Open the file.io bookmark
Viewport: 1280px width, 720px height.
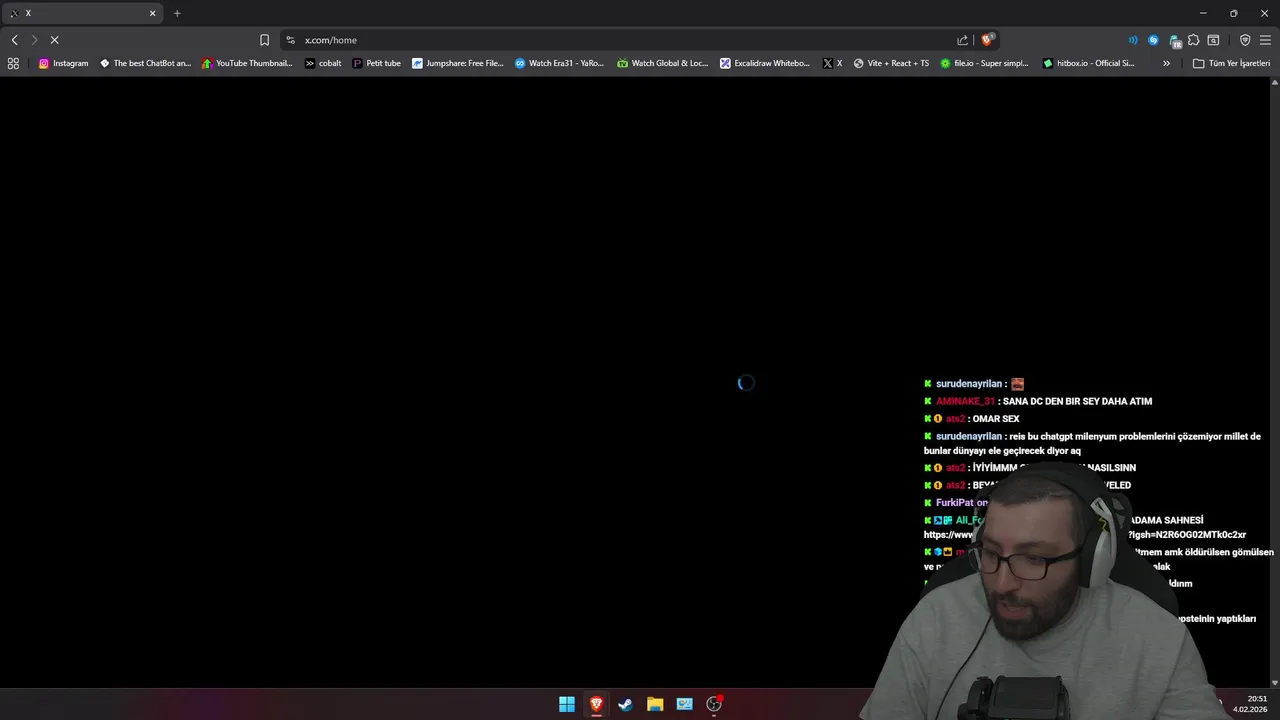pyautogui.click(x=984, y=63)
